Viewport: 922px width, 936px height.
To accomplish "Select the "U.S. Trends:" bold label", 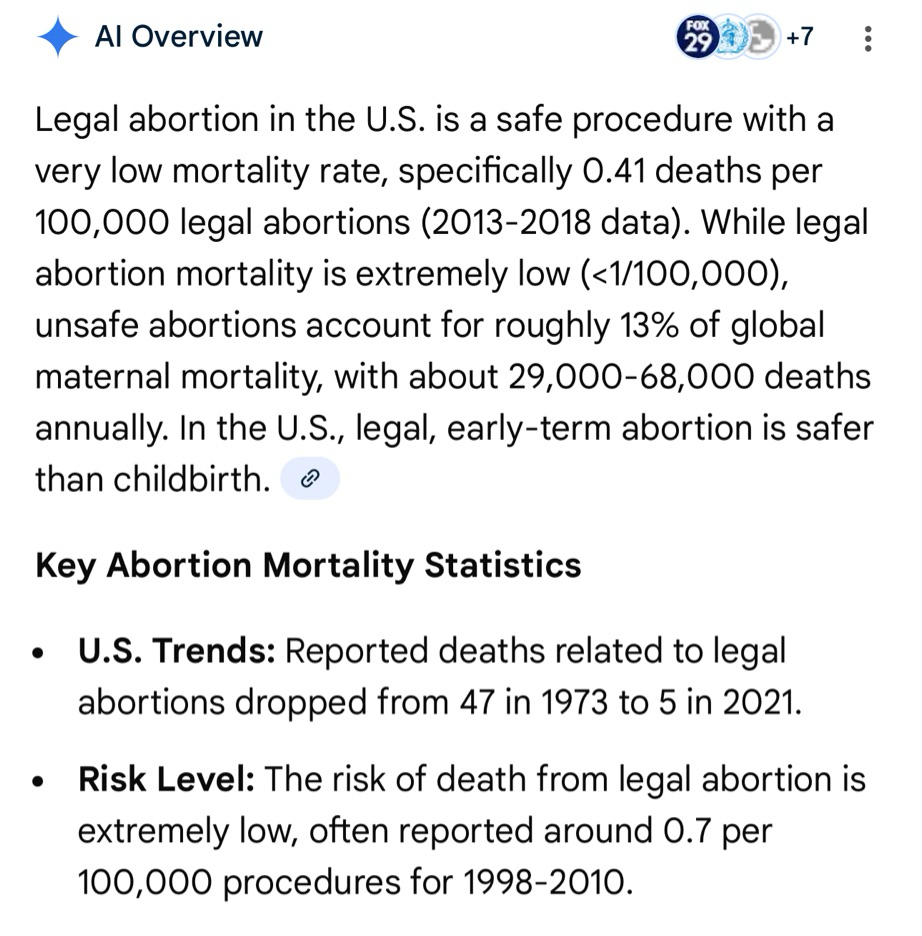I will (177, 652).
